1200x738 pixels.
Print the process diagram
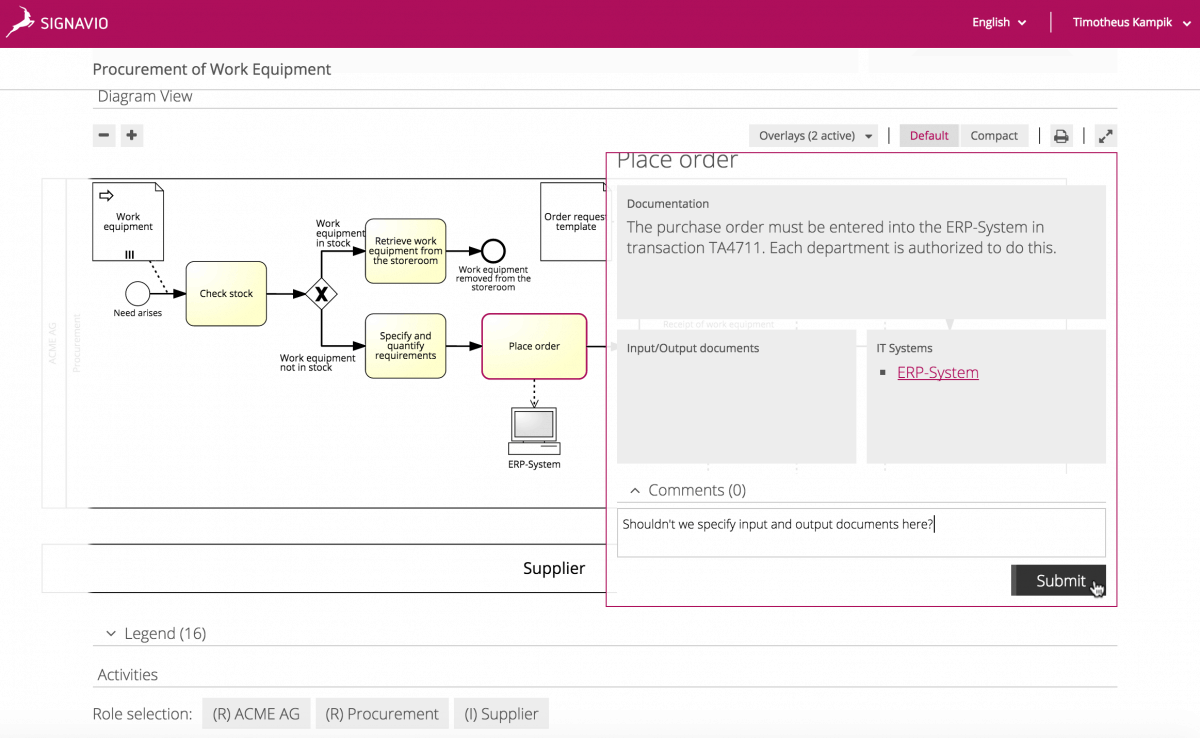[1060, 135]
